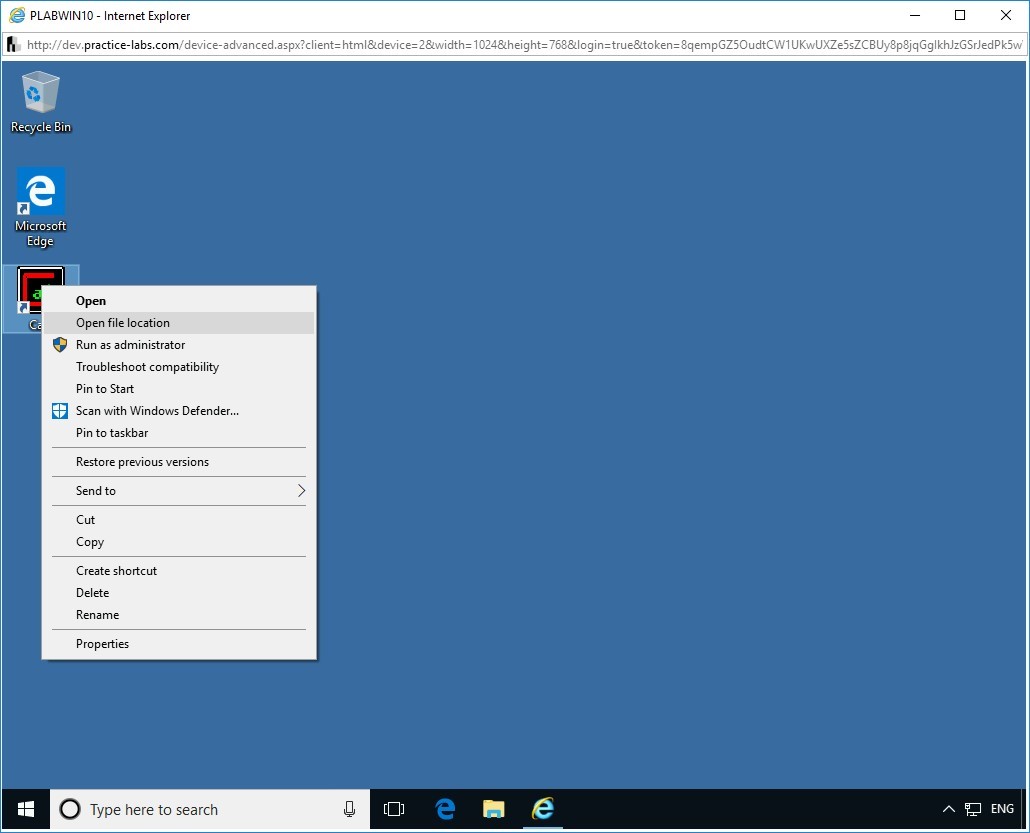The image size is (1030, 833).
Task: Click the Type here to search box
Action: coord(200,809)
